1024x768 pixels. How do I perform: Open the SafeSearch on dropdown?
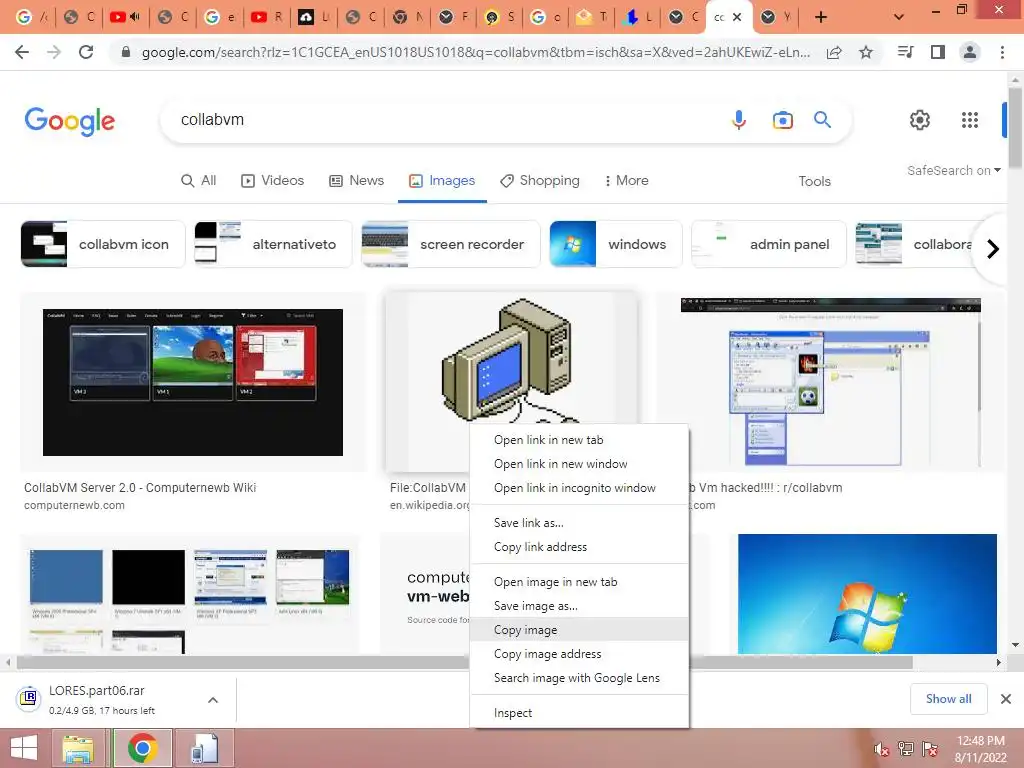953,170
